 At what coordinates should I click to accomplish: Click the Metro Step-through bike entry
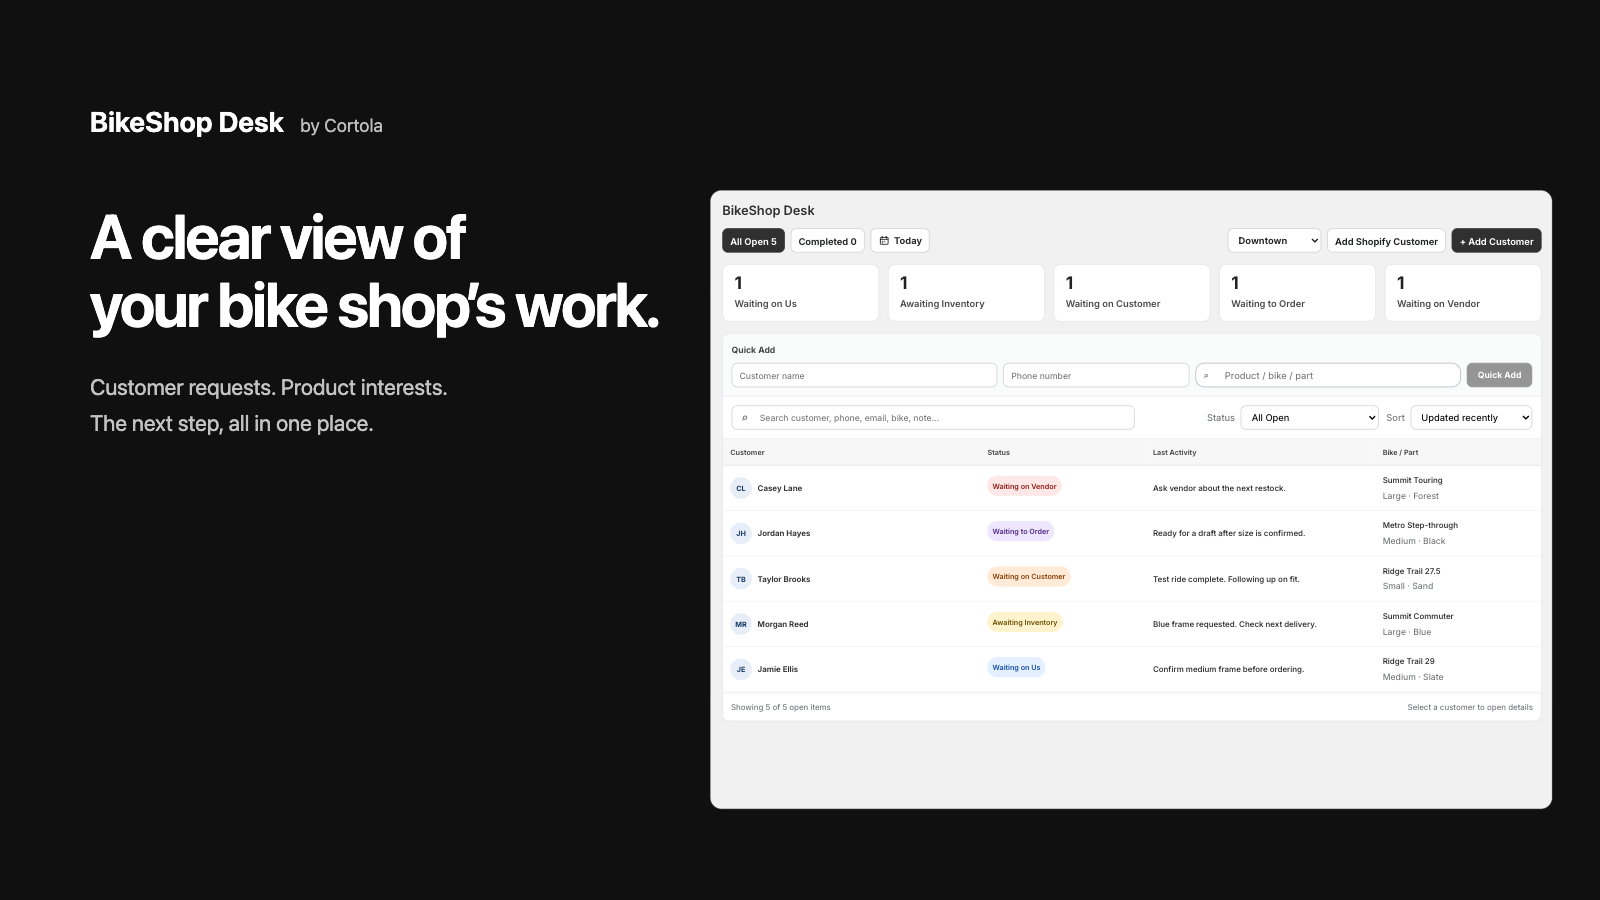1420,526
